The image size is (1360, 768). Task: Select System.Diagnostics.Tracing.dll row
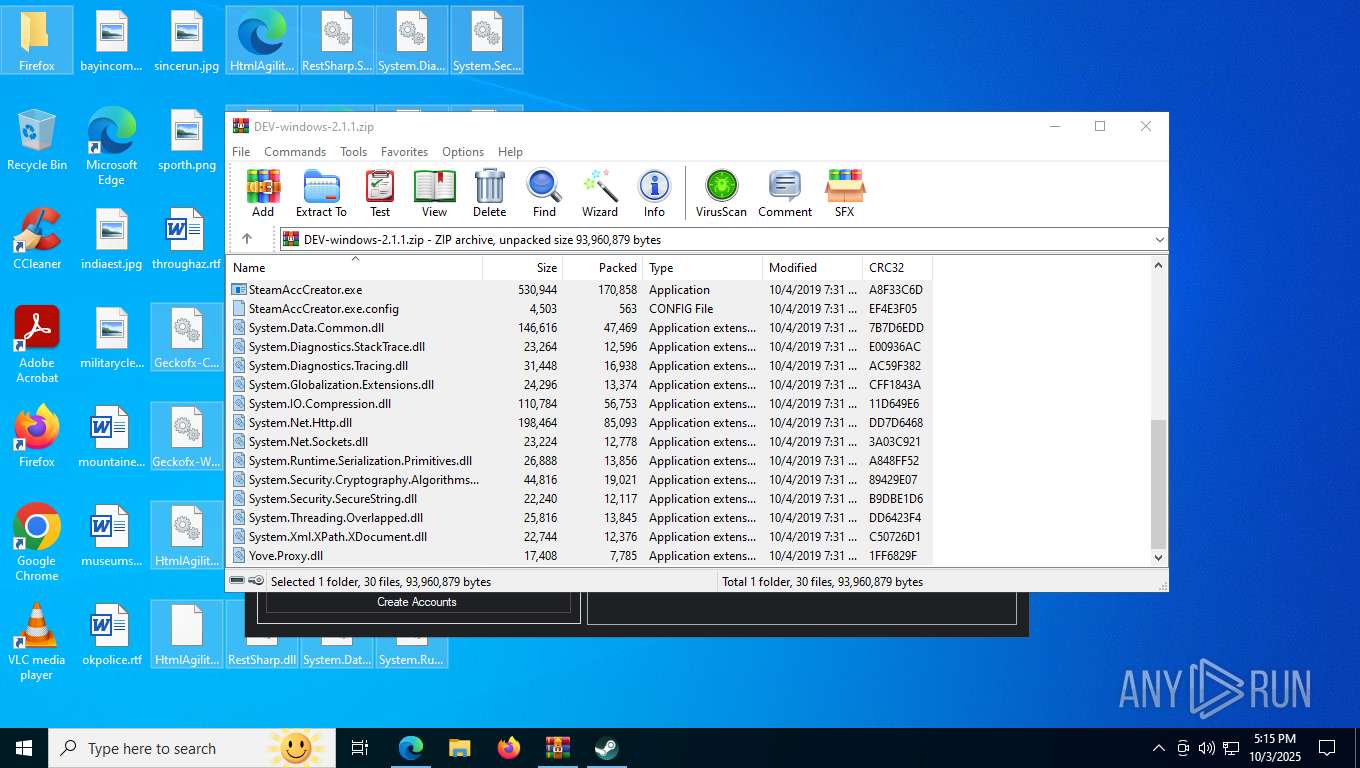580,366
